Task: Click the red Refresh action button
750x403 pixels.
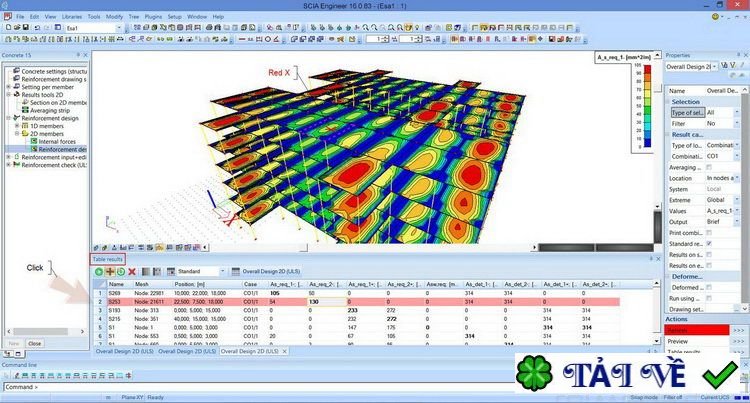Action: coord(696,330)
